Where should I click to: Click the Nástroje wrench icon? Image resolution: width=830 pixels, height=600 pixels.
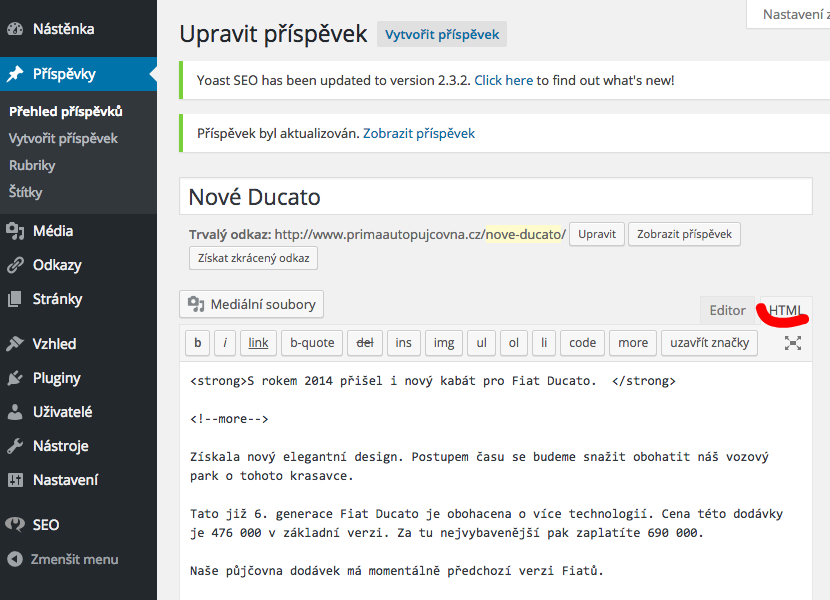(15, 446)
